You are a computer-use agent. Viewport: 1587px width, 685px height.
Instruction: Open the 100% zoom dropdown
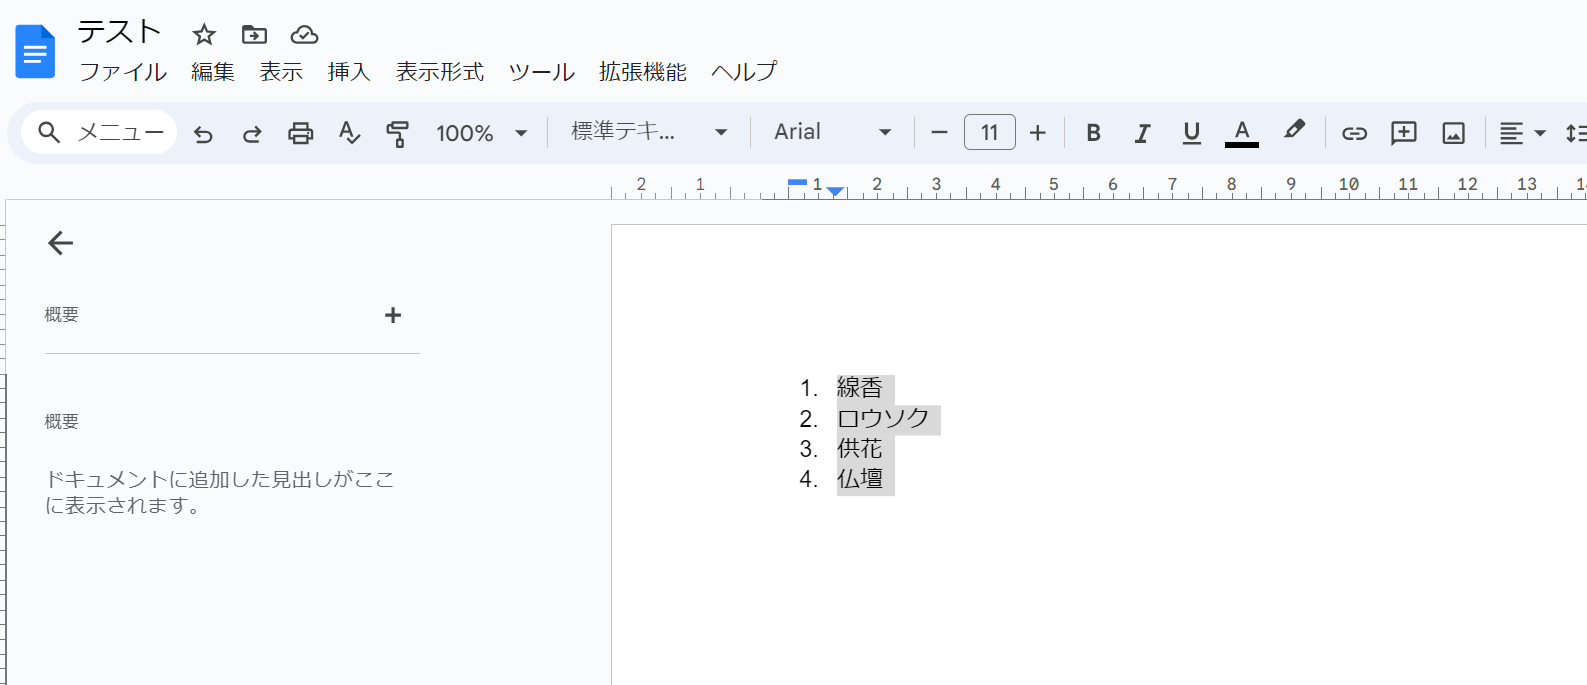point(481,133)
